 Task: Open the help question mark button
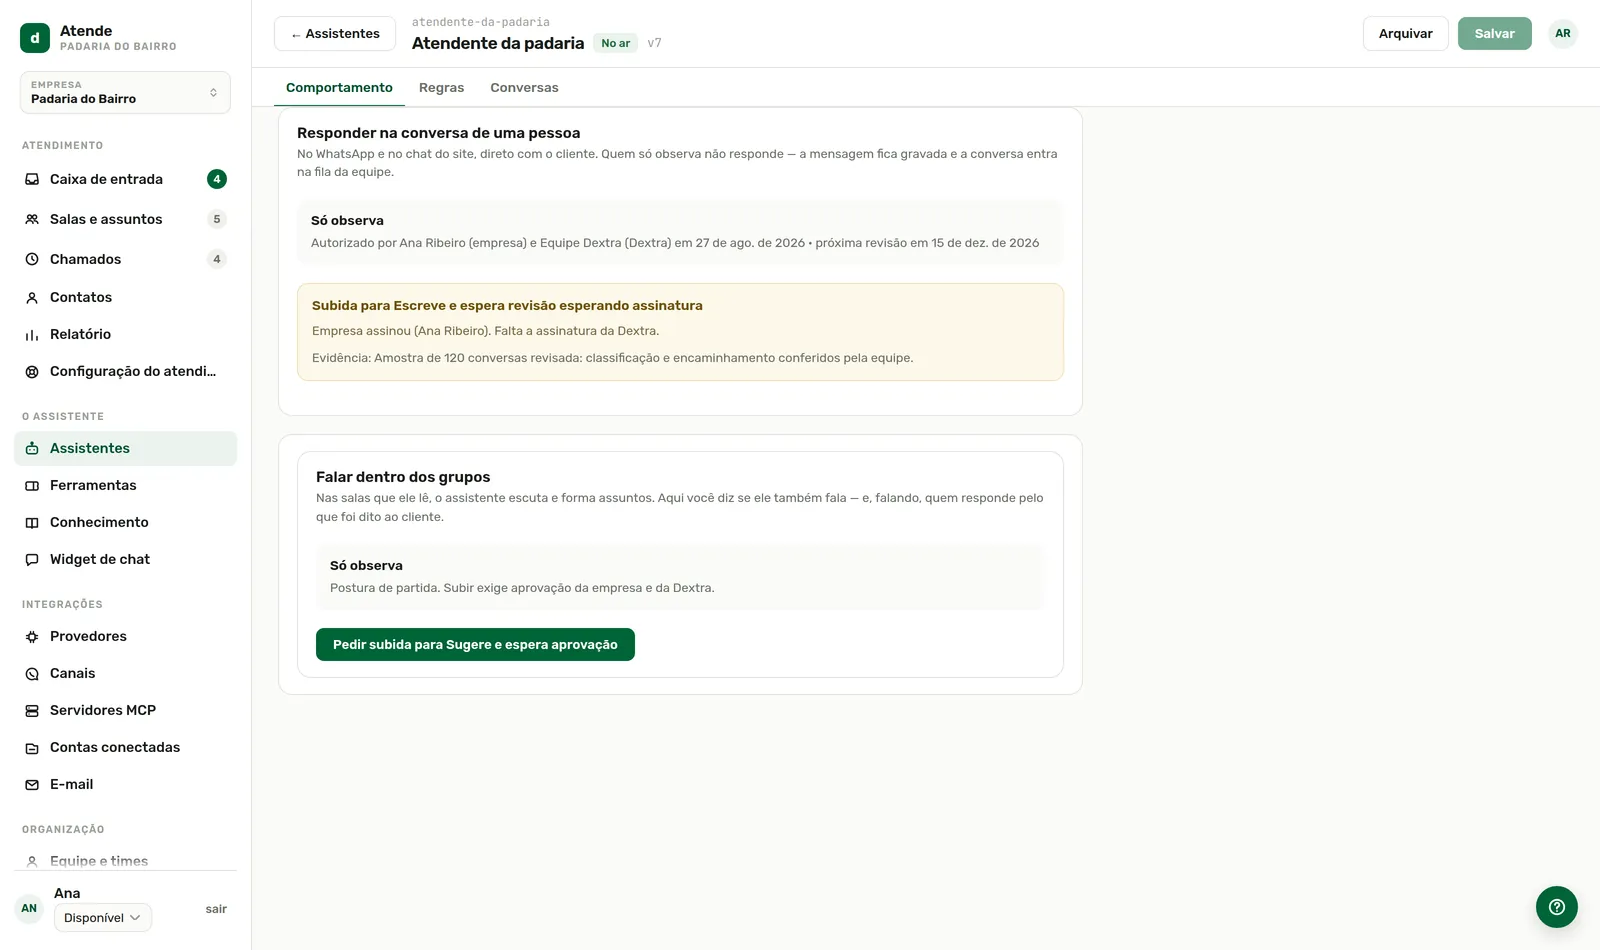tap(1557, 907)
